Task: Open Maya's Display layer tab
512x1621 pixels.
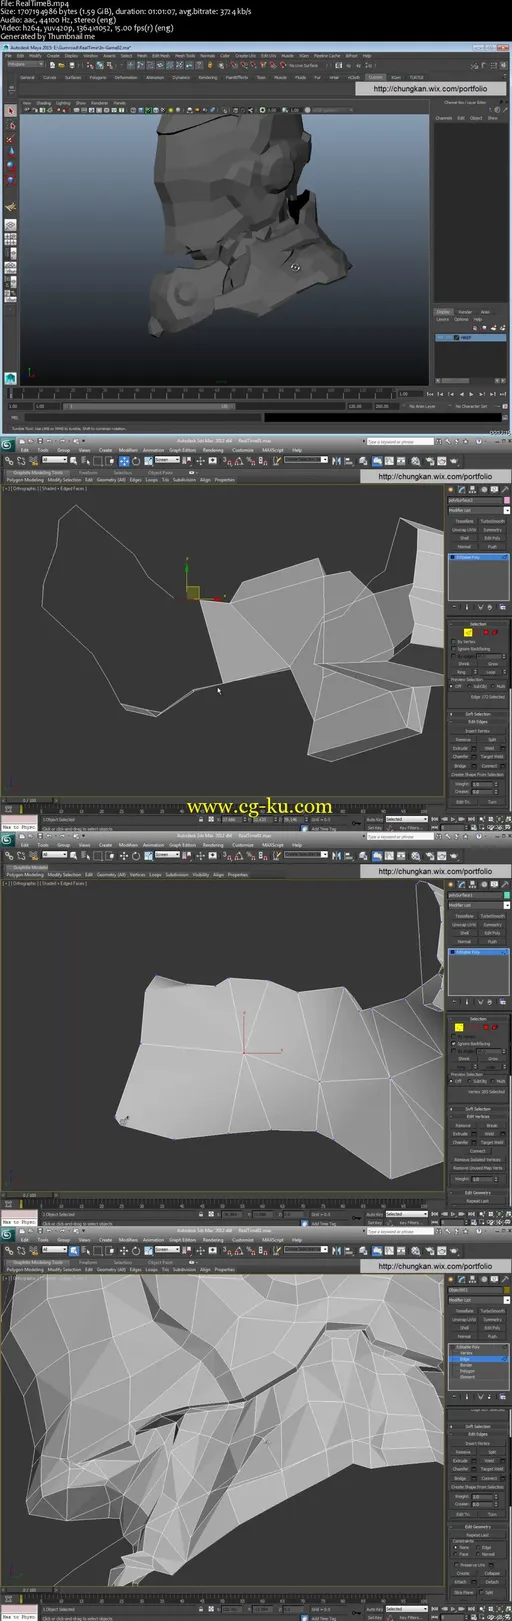Action: pos(442,312)
